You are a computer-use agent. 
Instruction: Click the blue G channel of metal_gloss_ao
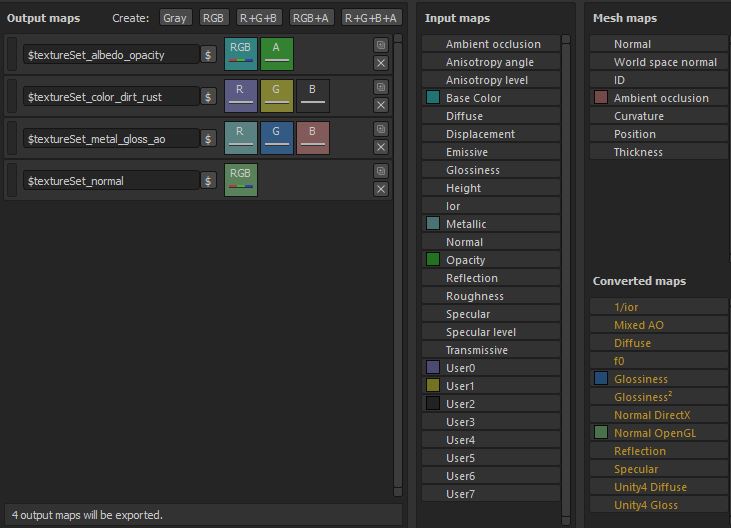pos(277,138)
